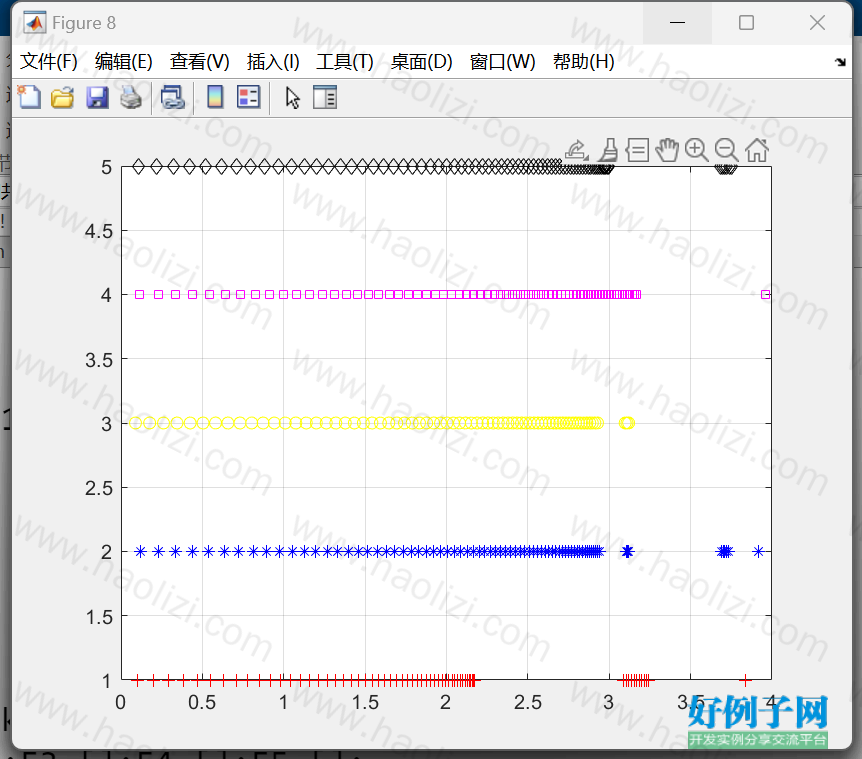The image size is (862, 759).
Task: Click the x-axis tick label 1.5
Action: tap(365, 702)
